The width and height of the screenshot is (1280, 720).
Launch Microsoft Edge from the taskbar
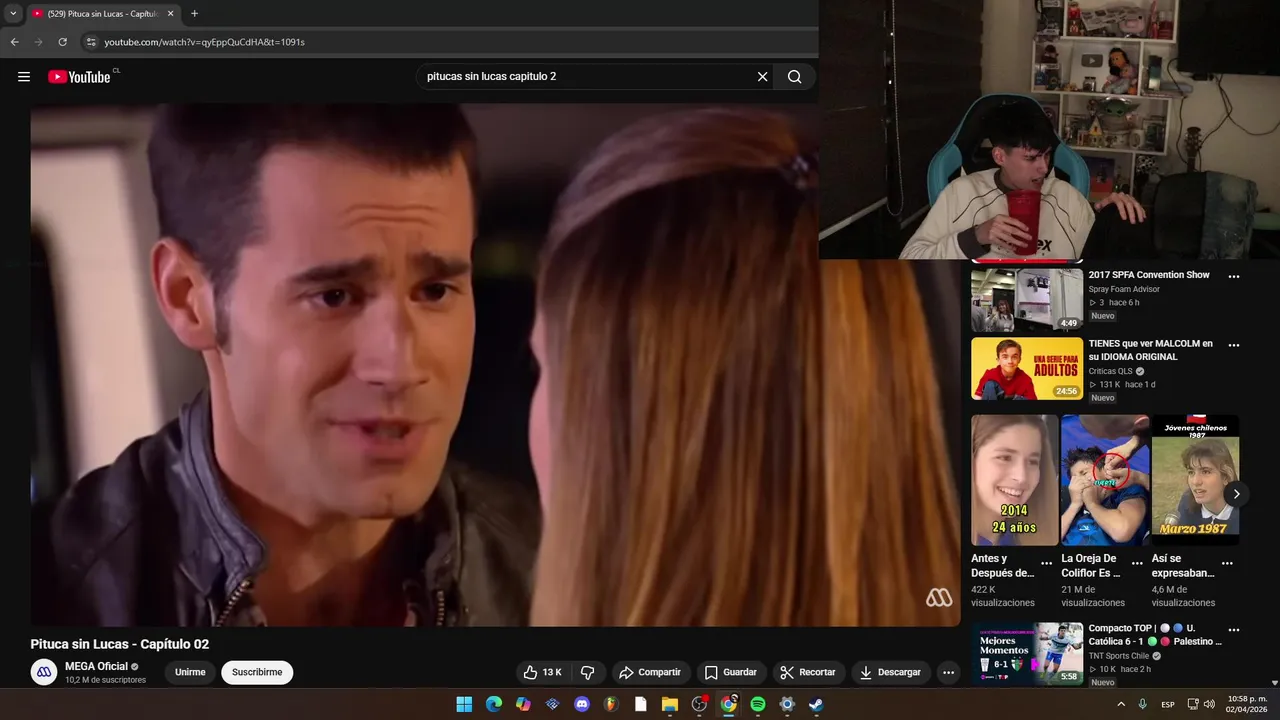[494, 704]
